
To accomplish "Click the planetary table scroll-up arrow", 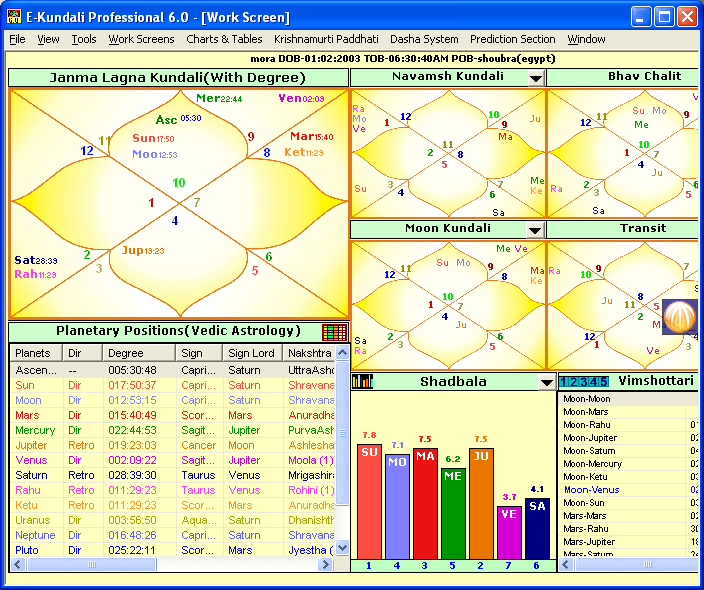I will coord(342,352).
